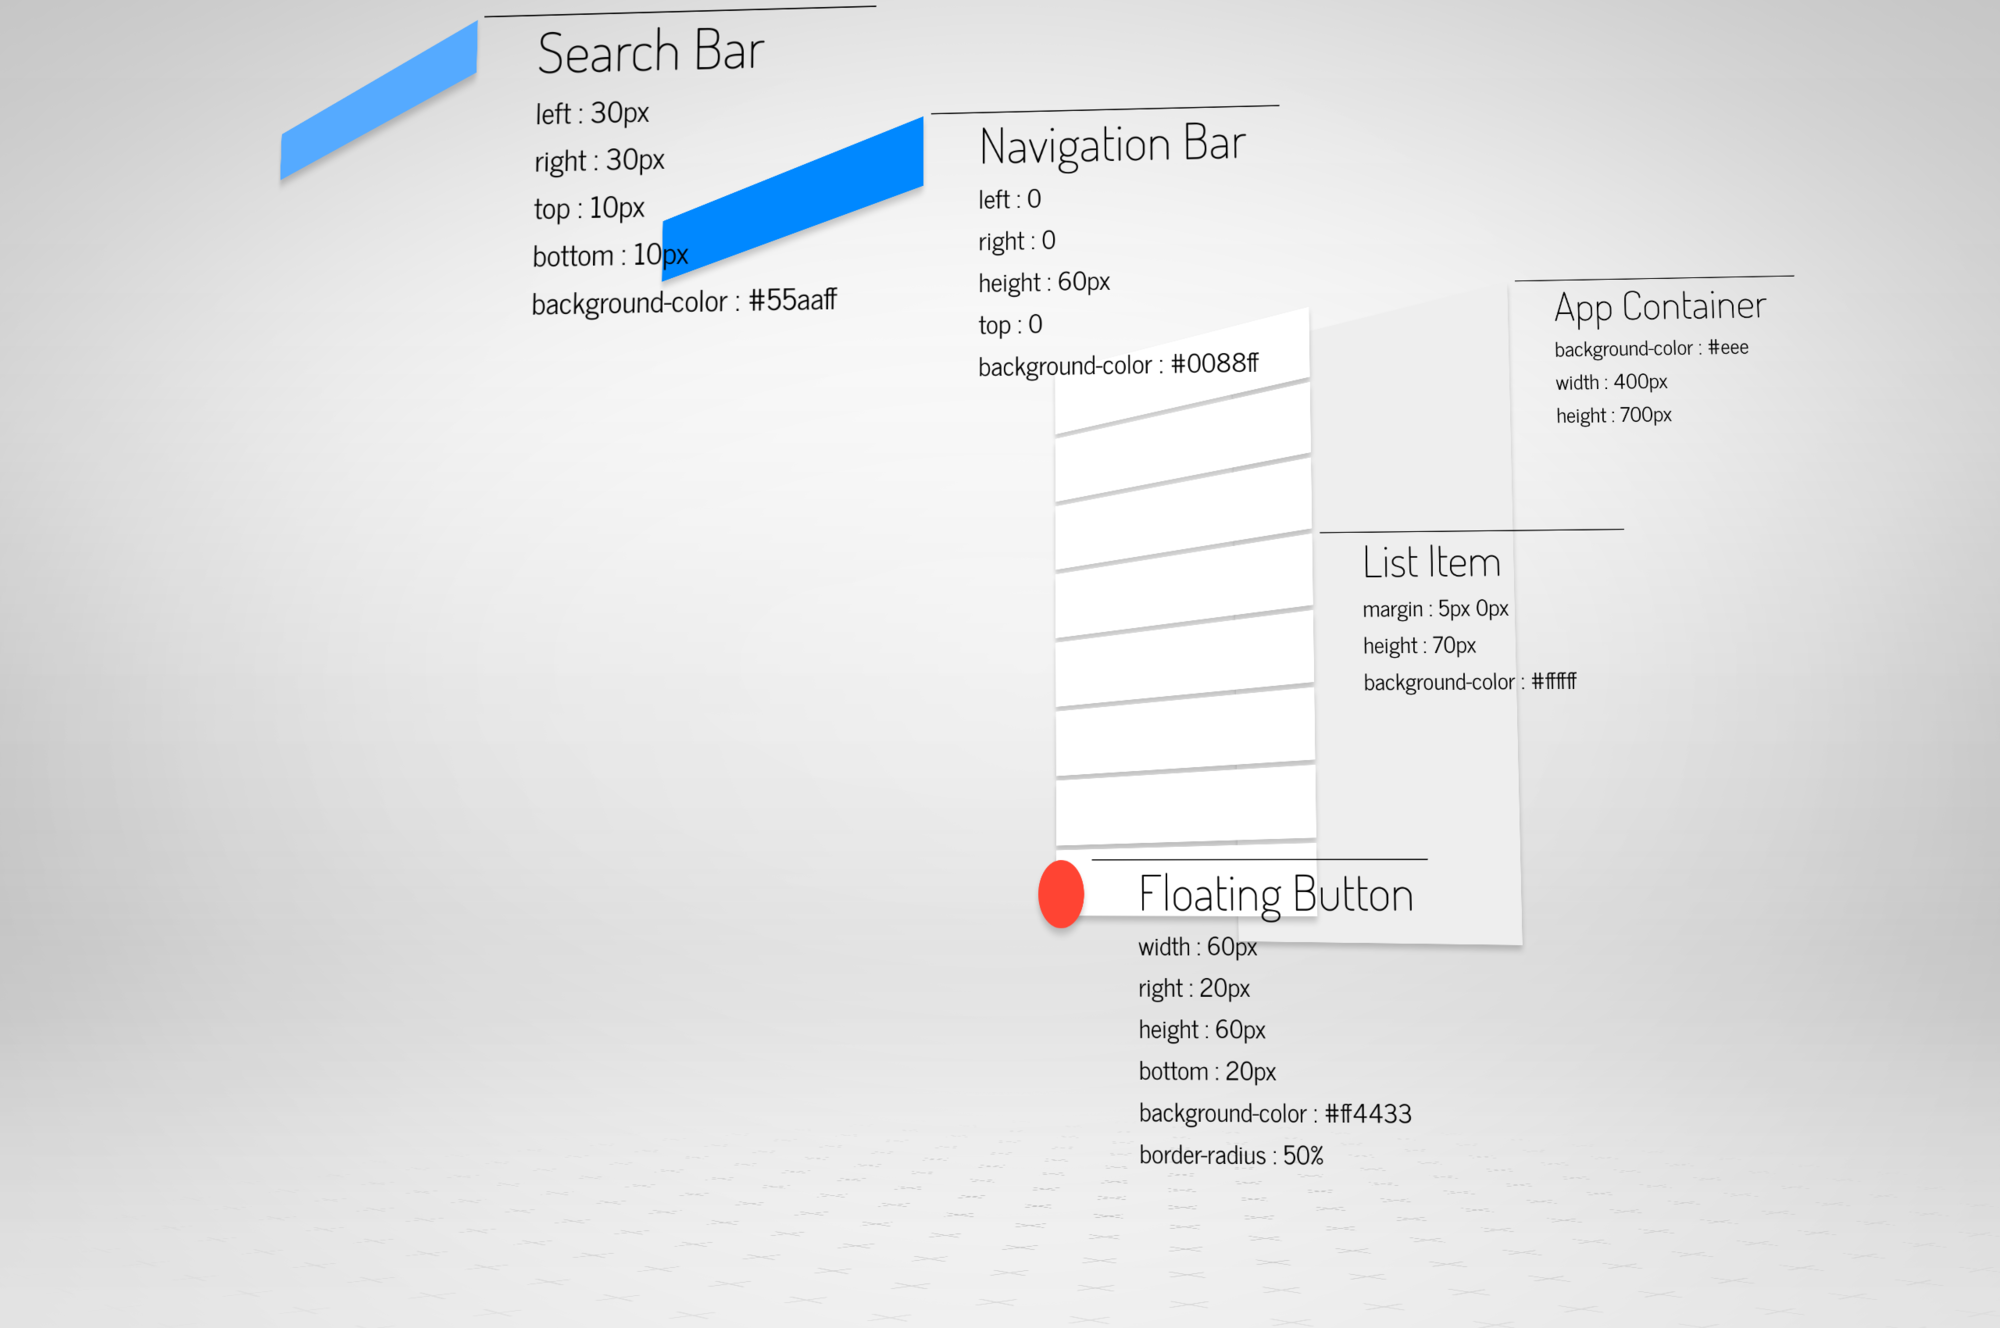The image size is (2000, 1328).
Task: Click the Floating Button heading text
Action: 1275,894
